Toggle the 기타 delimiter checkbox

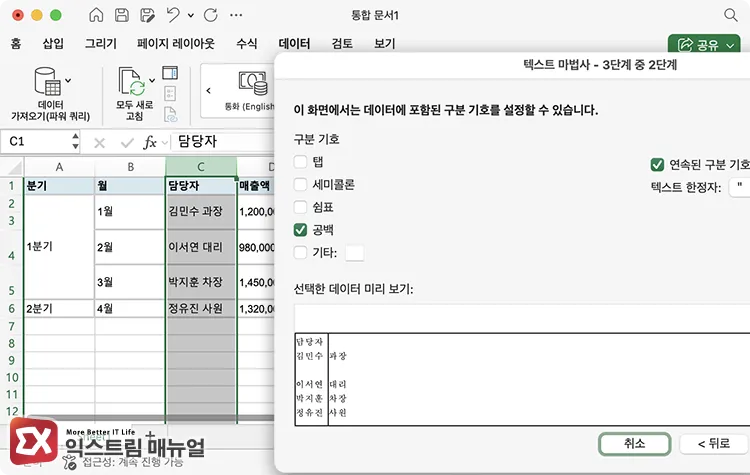click(300, 253)
